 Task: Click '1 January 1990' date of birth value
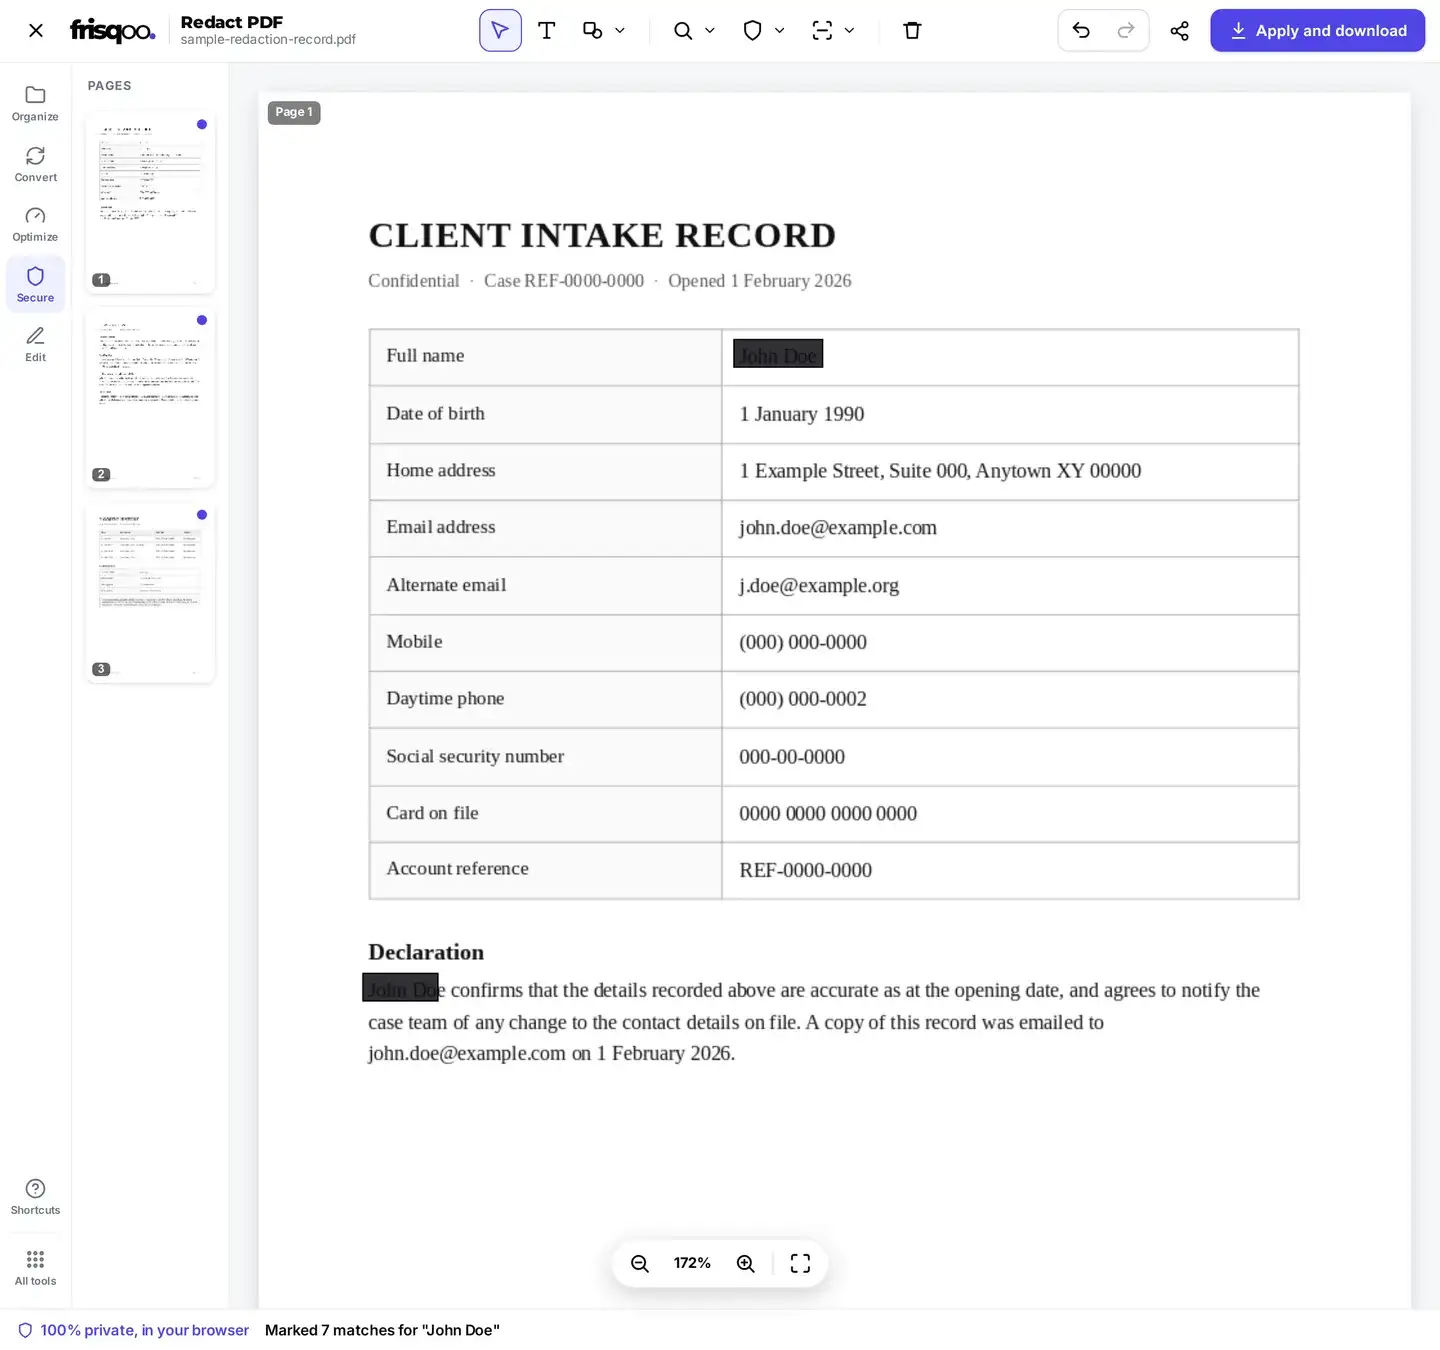802,414
